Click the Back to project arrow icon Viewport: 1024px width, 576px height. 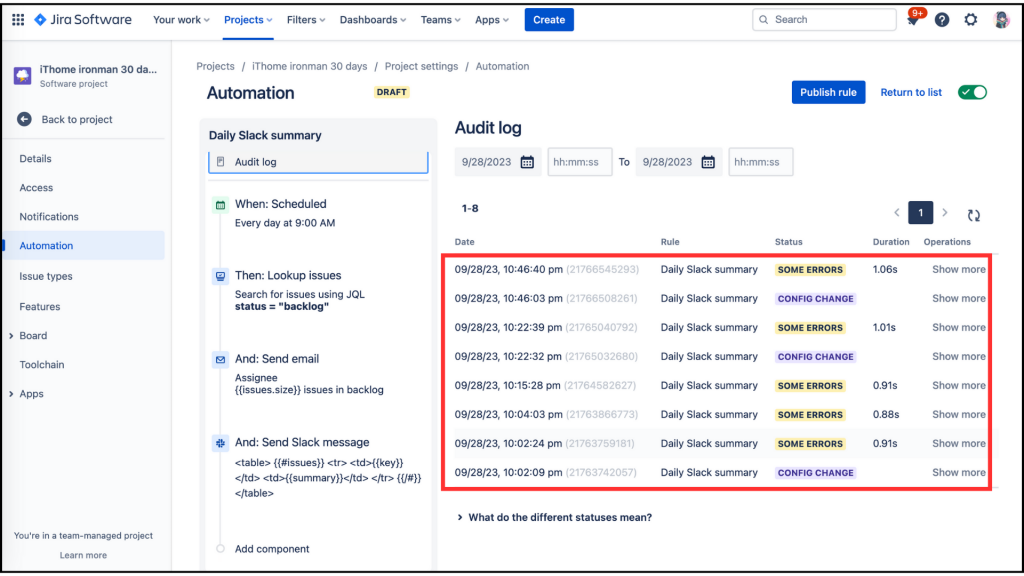pos(24,120)
